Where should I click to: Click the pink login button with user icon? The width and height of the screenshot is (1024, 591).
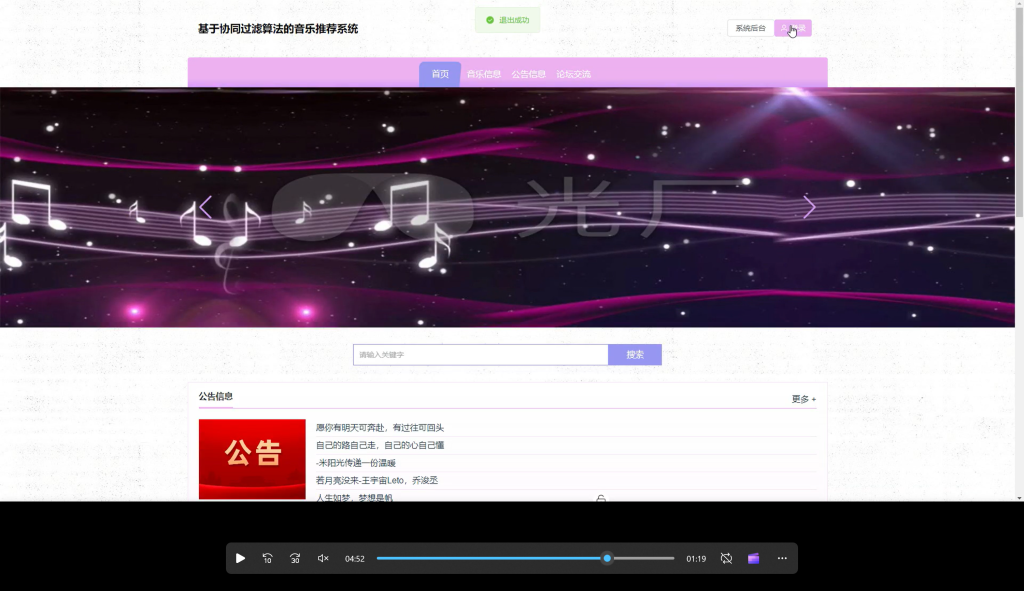click(x=793, y=28)
